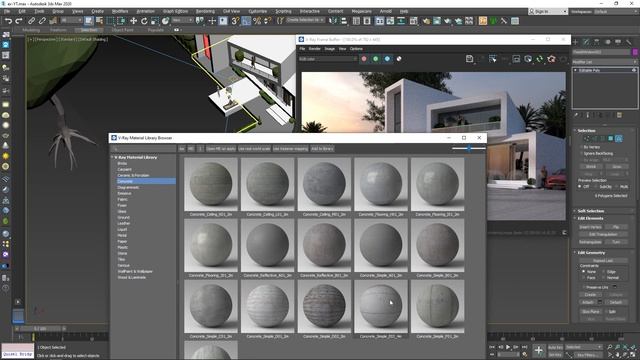This screenshot has width=640, height=360.
Task: Select Preview Selection Off radio
Action: [x=580, y=187]
